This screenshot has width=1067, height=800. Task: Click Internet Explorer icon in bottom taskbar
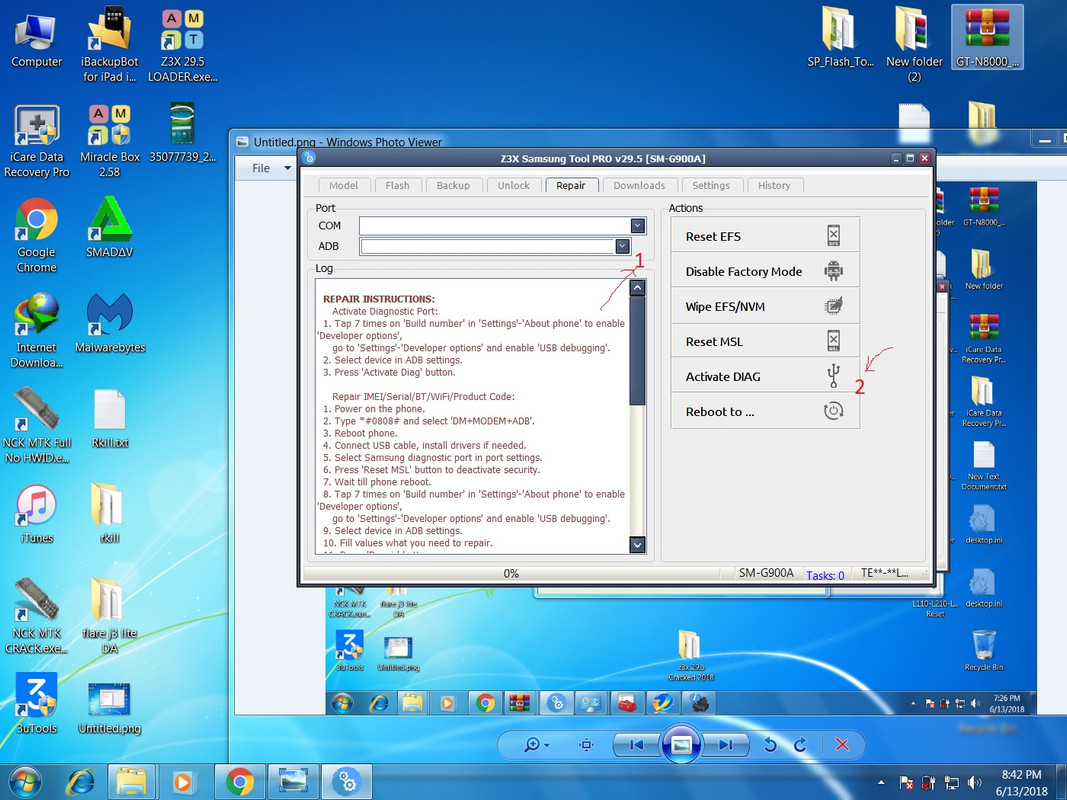[80, 782]
